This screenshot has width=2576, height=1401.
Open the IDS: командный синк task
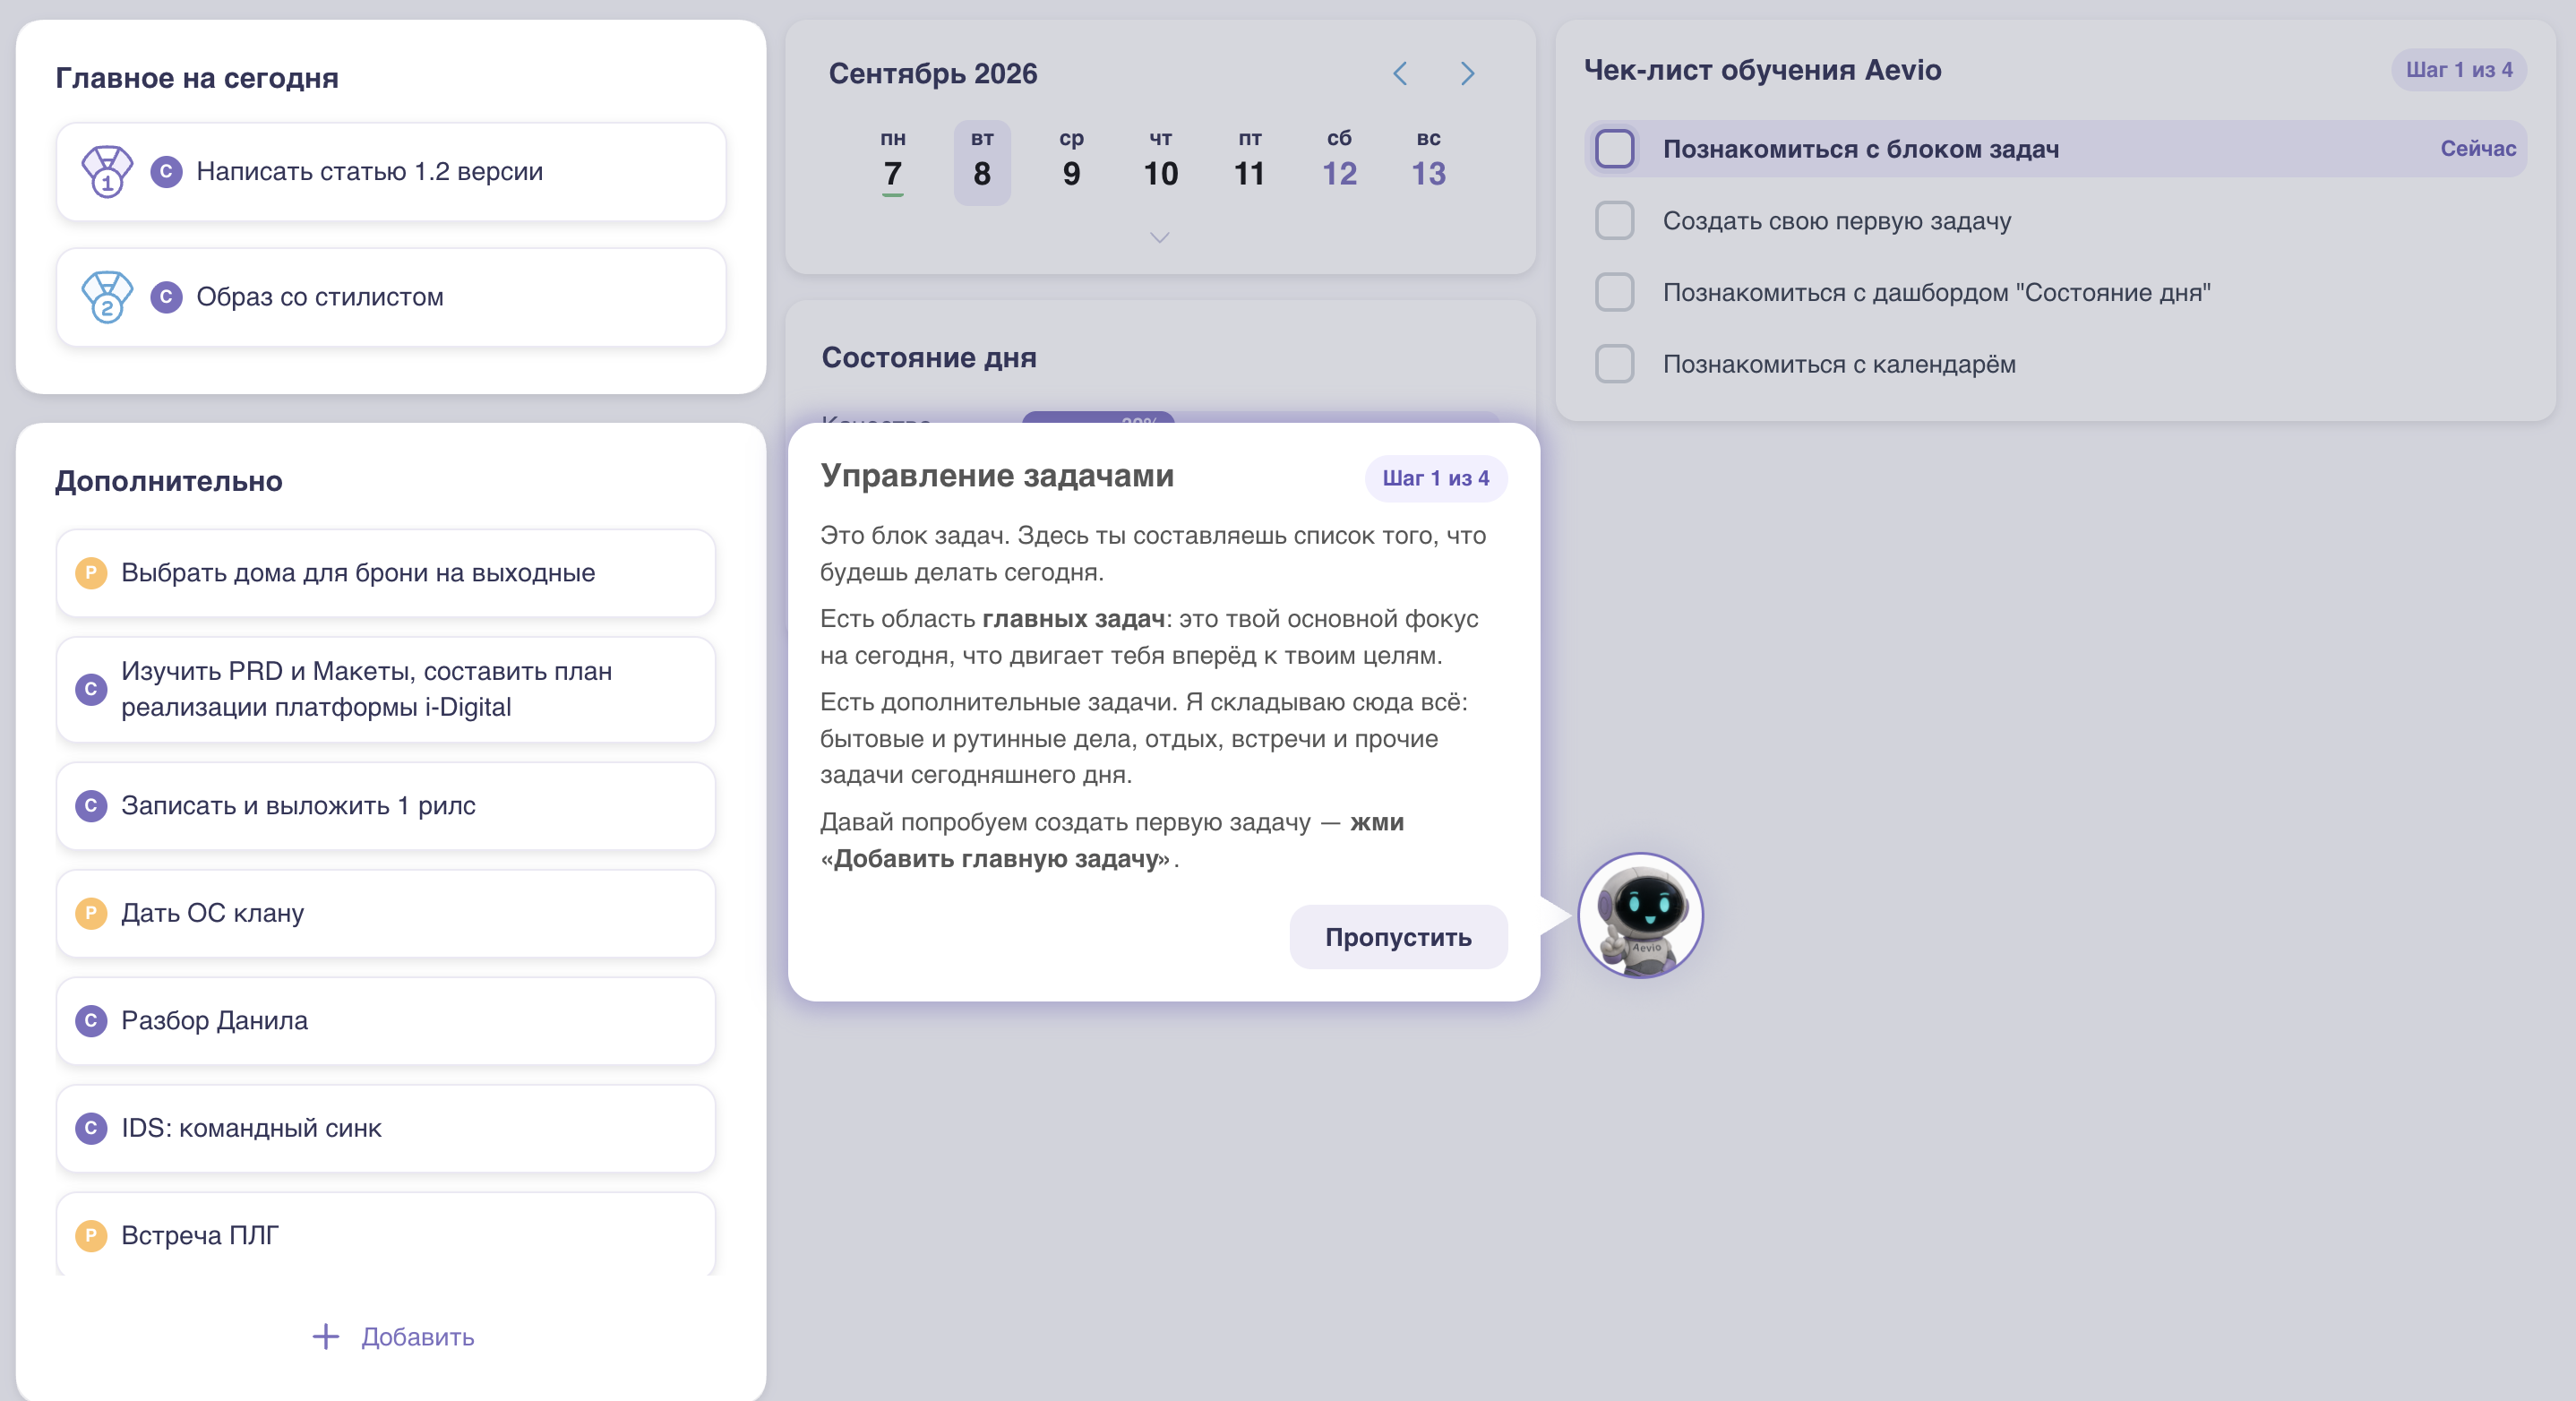coord(386,1128)
